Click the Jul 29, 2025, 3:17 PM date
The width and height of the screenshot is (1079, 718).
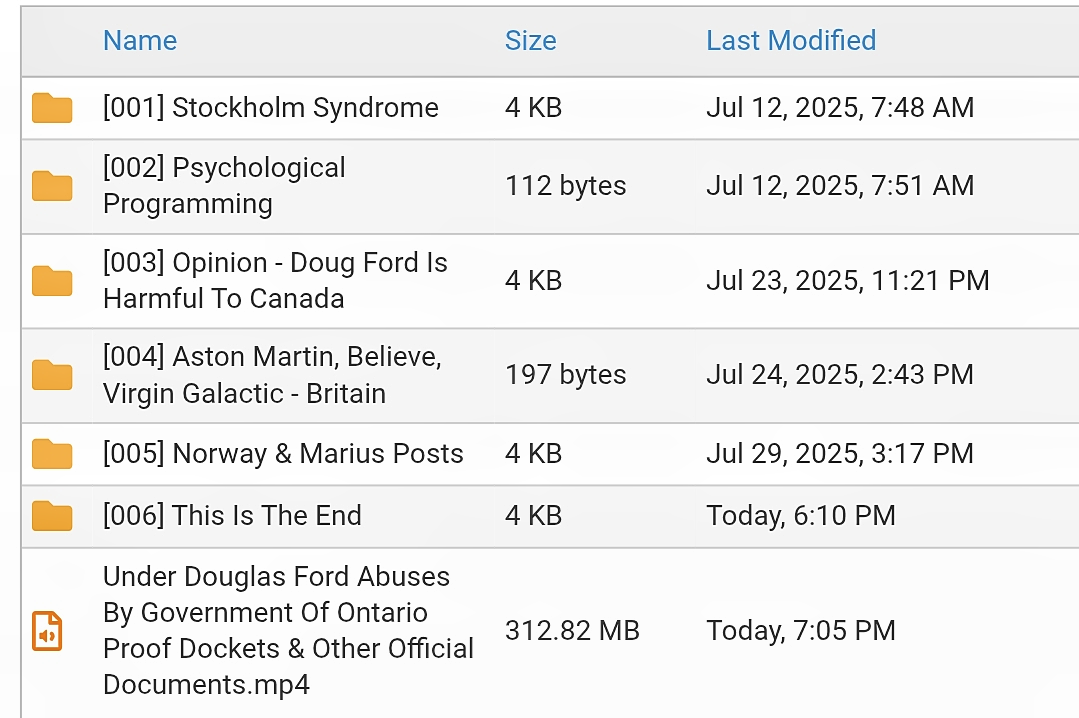pyautogui.click(x=839, y=454)
